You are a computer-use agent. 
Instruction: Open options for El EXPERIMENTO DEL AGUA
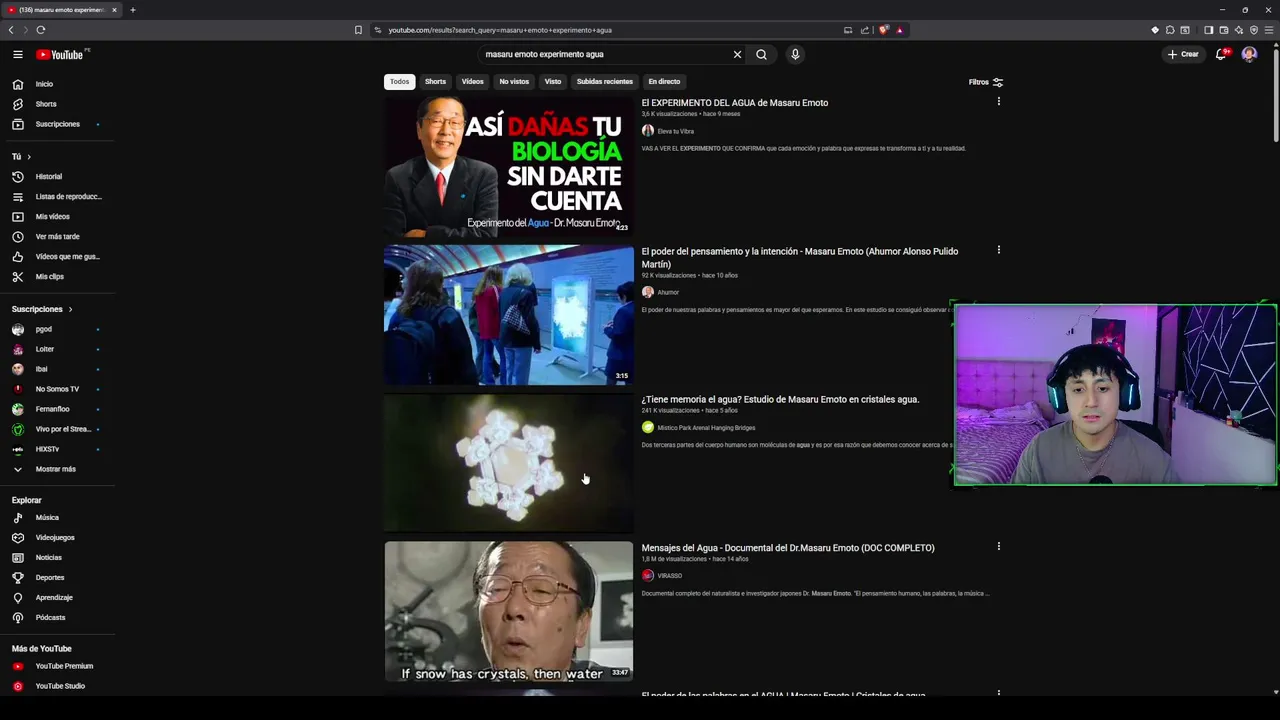[x=998, y=102]
